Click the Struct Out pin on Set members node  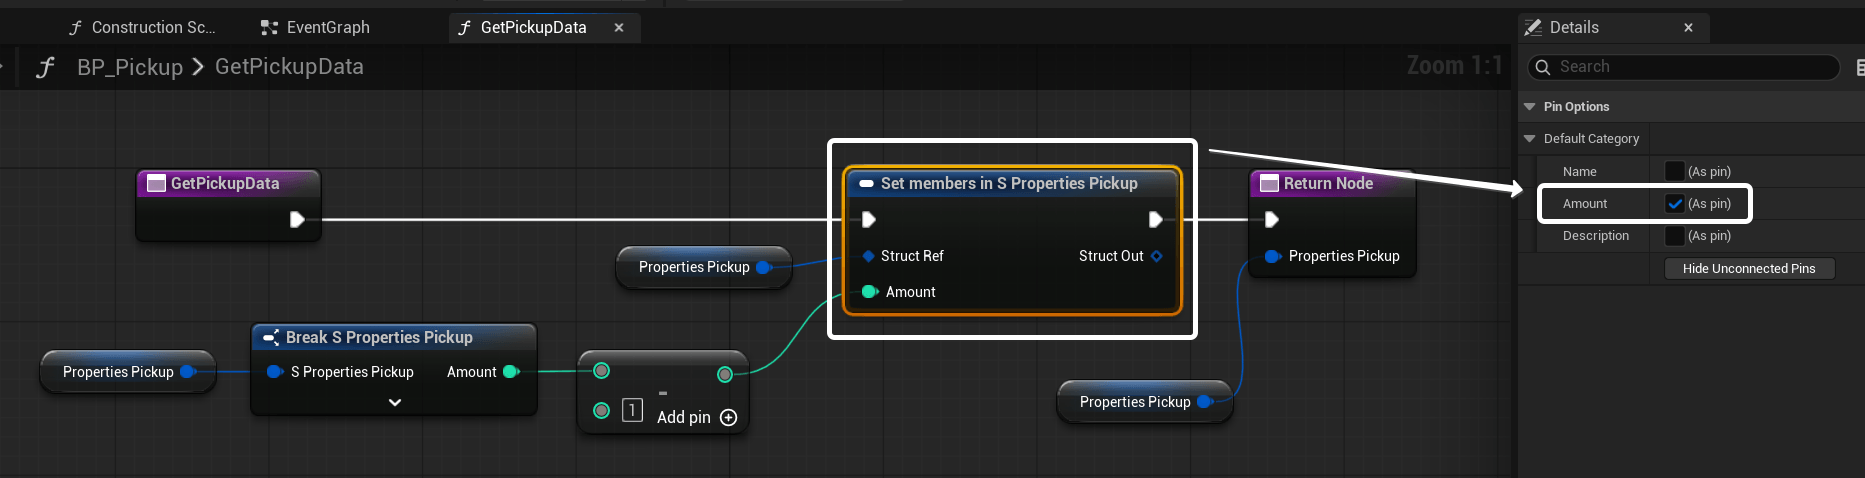click(x=1157, y=256)
